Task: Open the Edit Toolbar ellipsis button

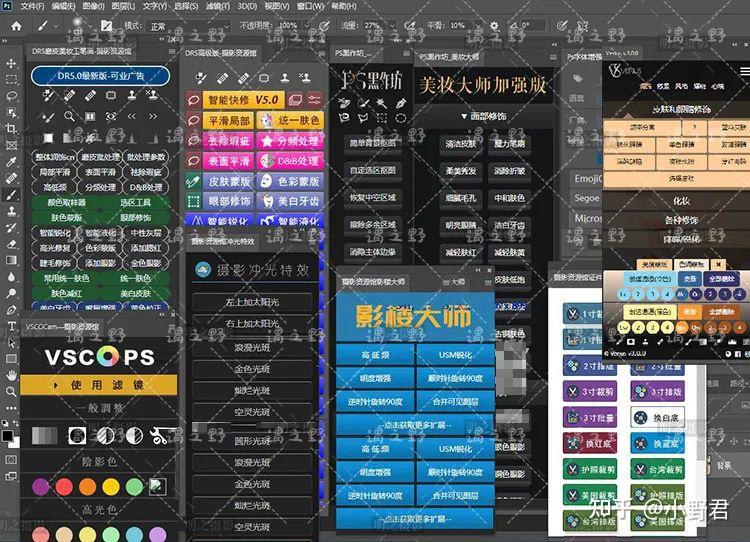Action: [x=11, y=408]
